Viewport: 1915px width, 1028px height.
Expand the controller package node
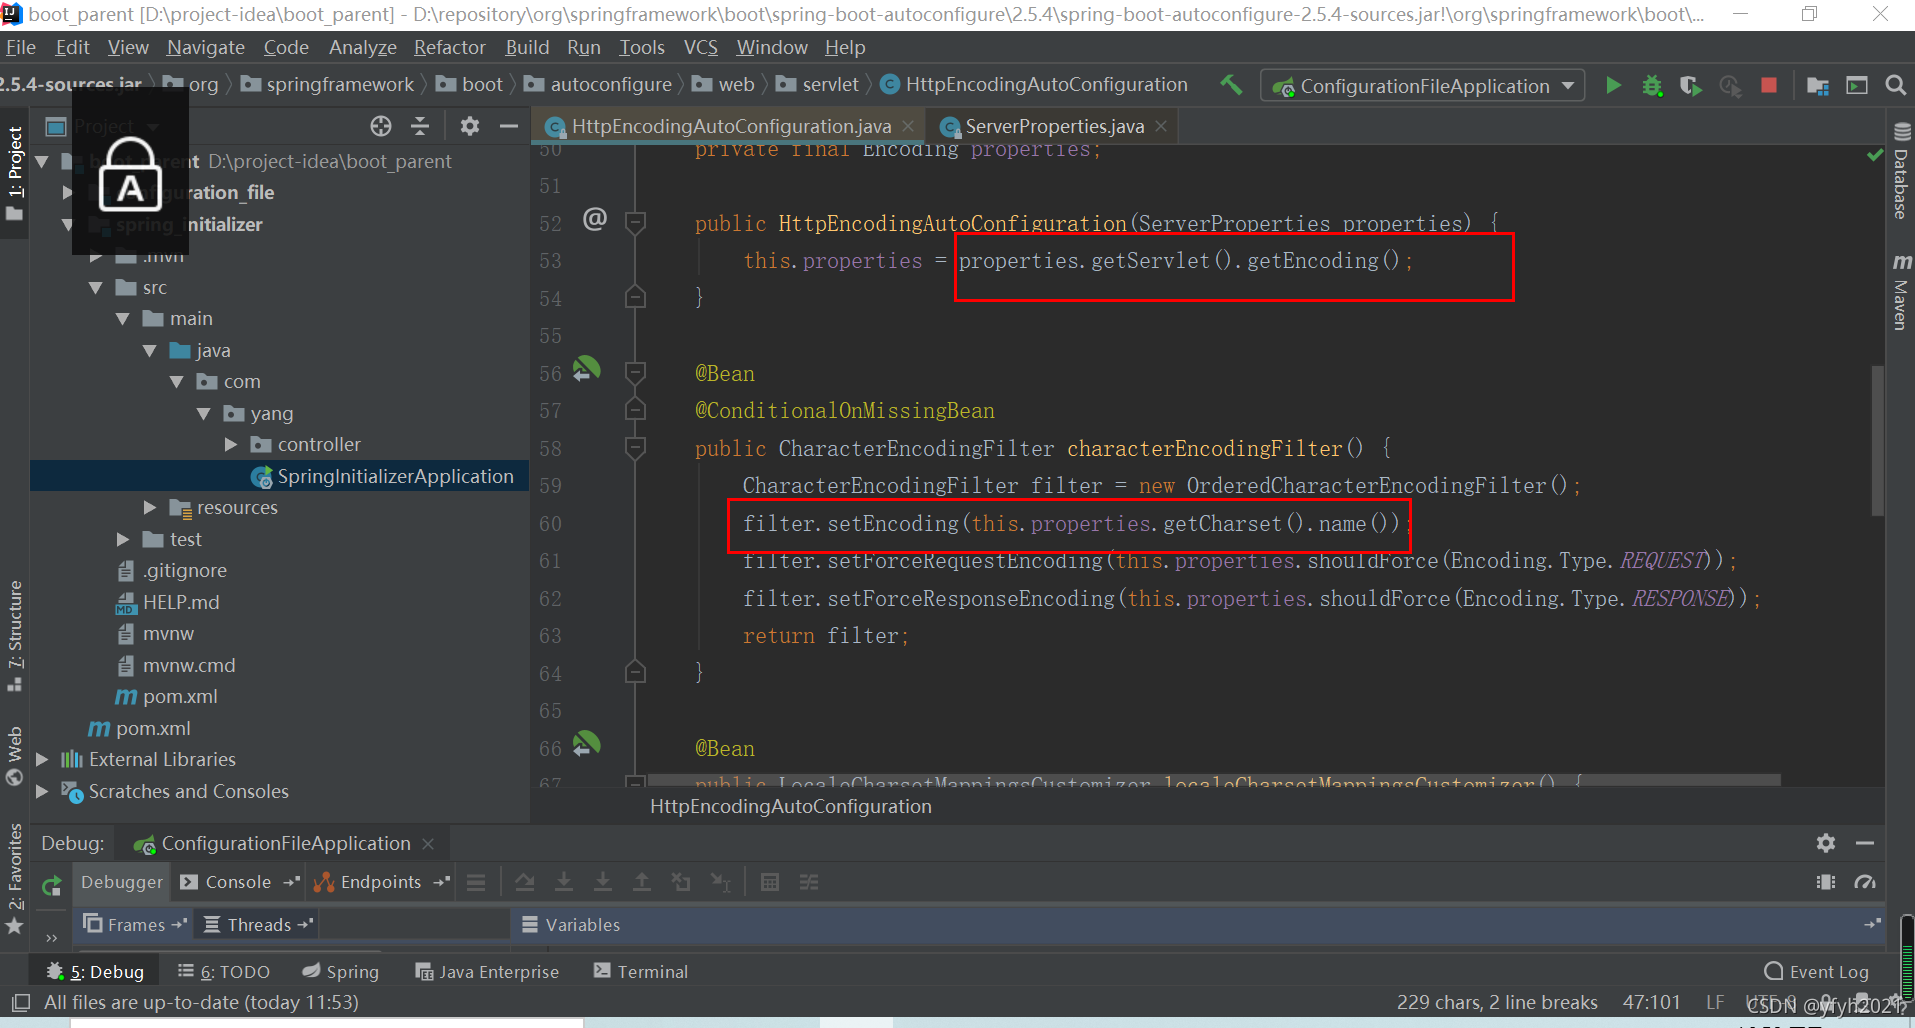231,444
